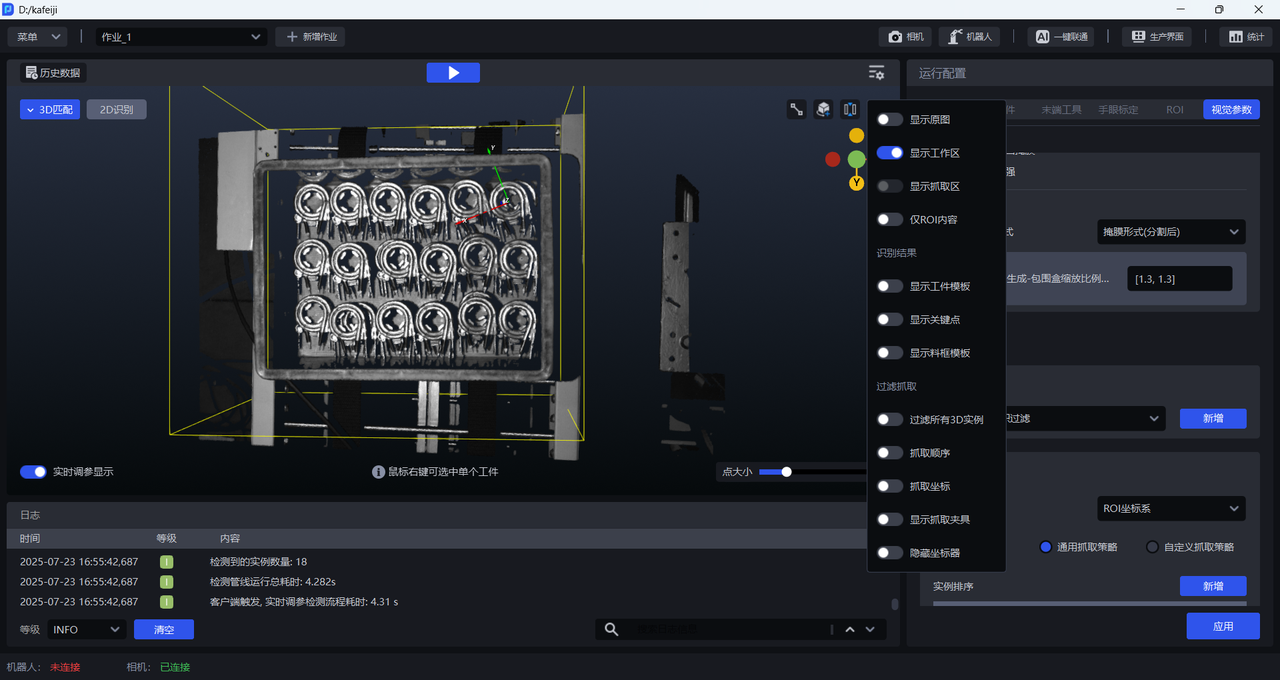Open the 机器人 robot panel
This screenshot has width=1280, height=680.
[969, 37]
